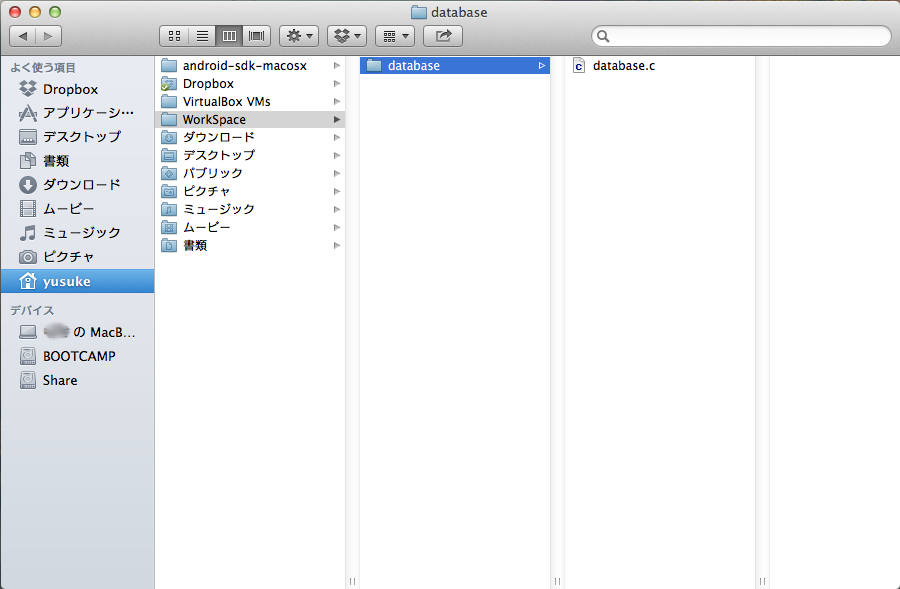
Task: Open the gear action menu
Action: click(x=299, y=36)
